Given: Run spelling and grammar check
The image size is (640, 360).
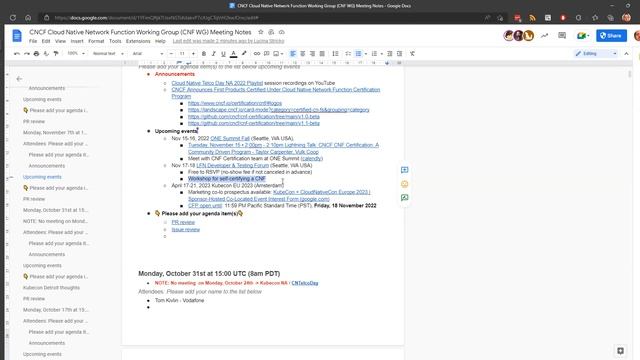Looking at the screenshot, I should click(x=46, y=53).
